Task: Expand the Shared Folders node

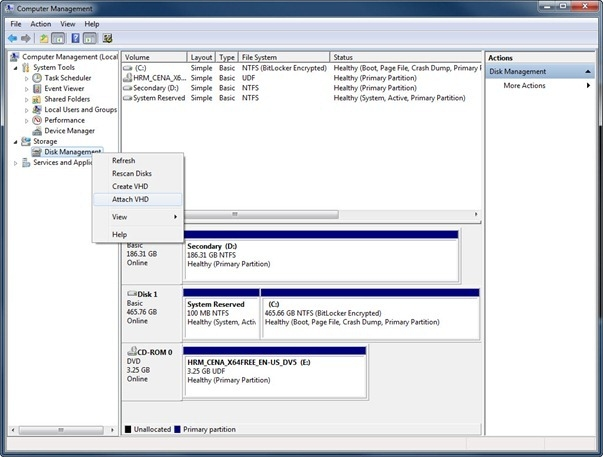Action: (x=27, y=100)
